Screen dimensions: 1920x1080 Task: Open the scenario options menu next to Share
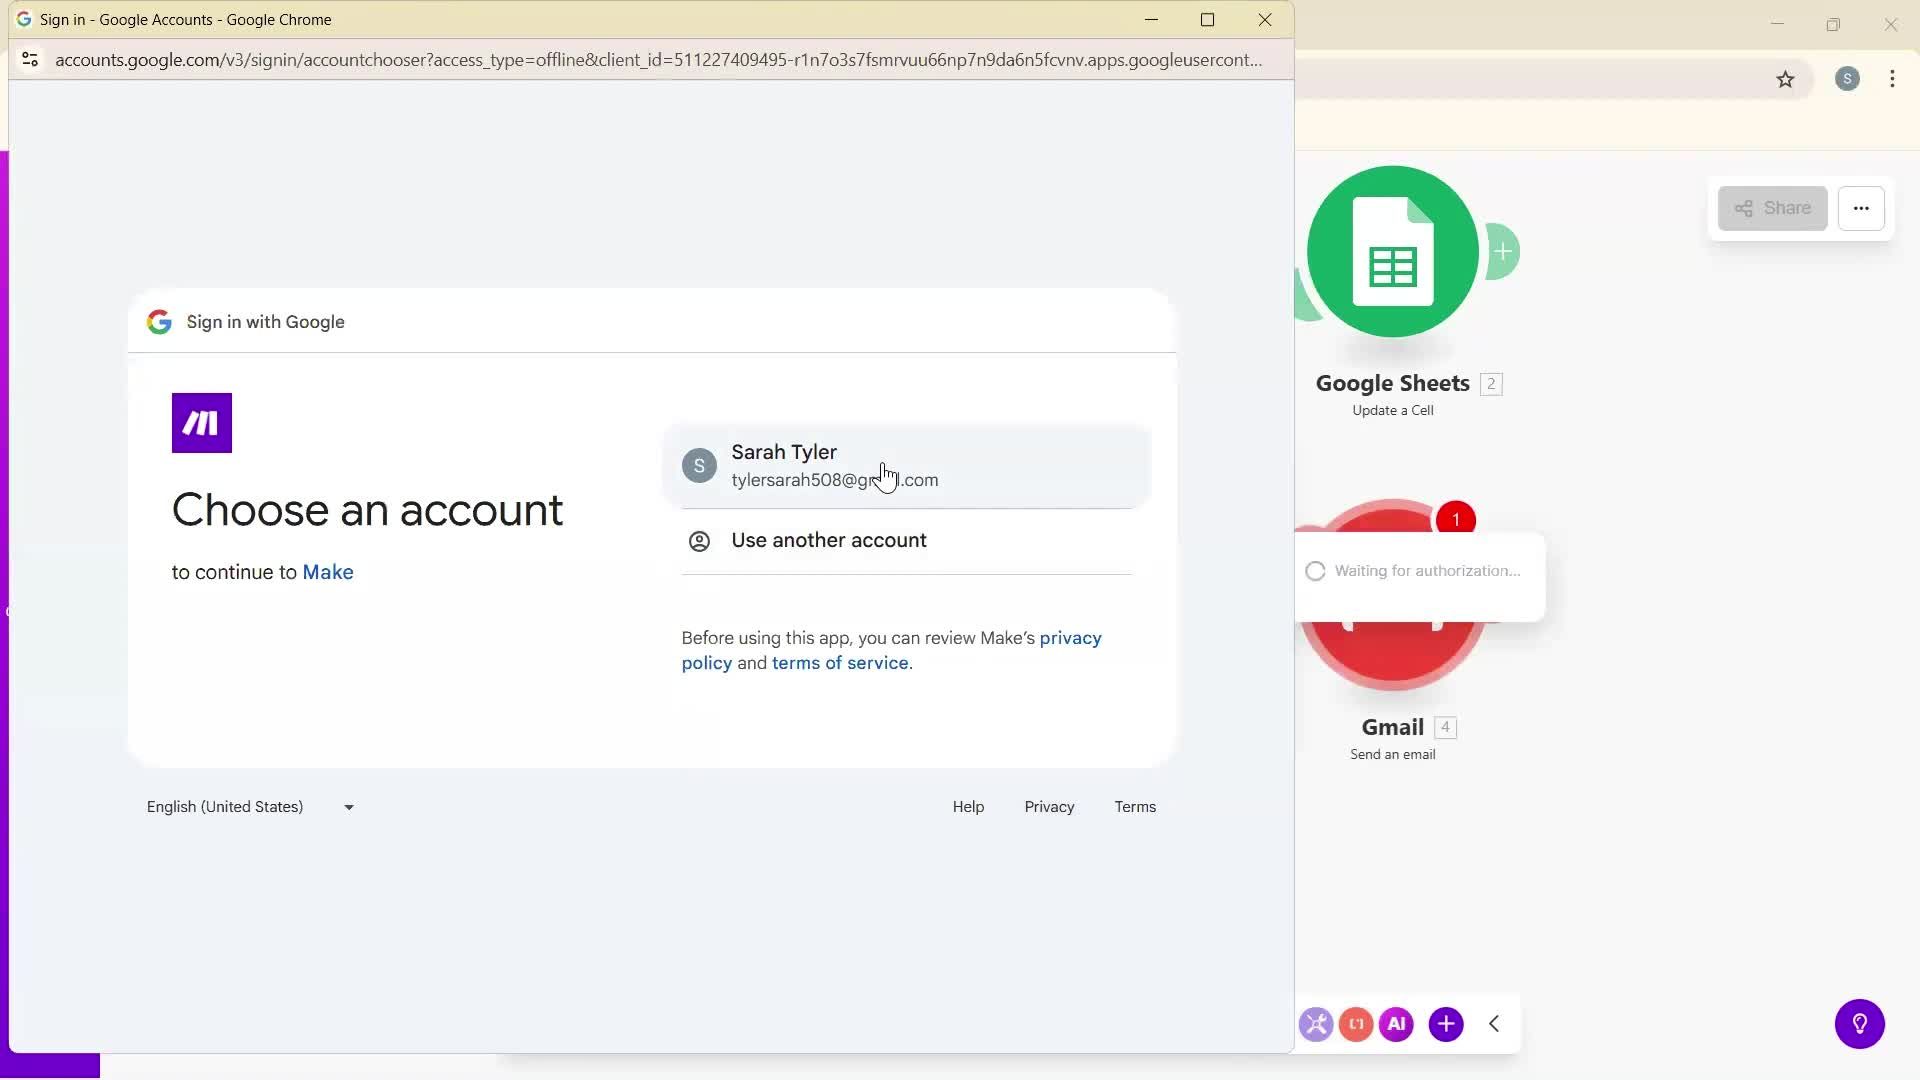[x=1861, y=208]
